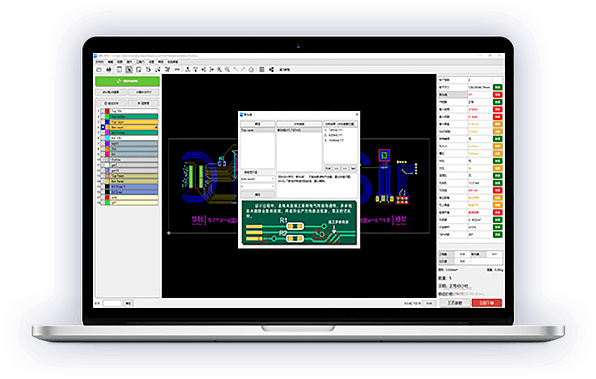Open the last menu in the menu bar
Viewport: 596px width, 379px height.
pos(173,62)
